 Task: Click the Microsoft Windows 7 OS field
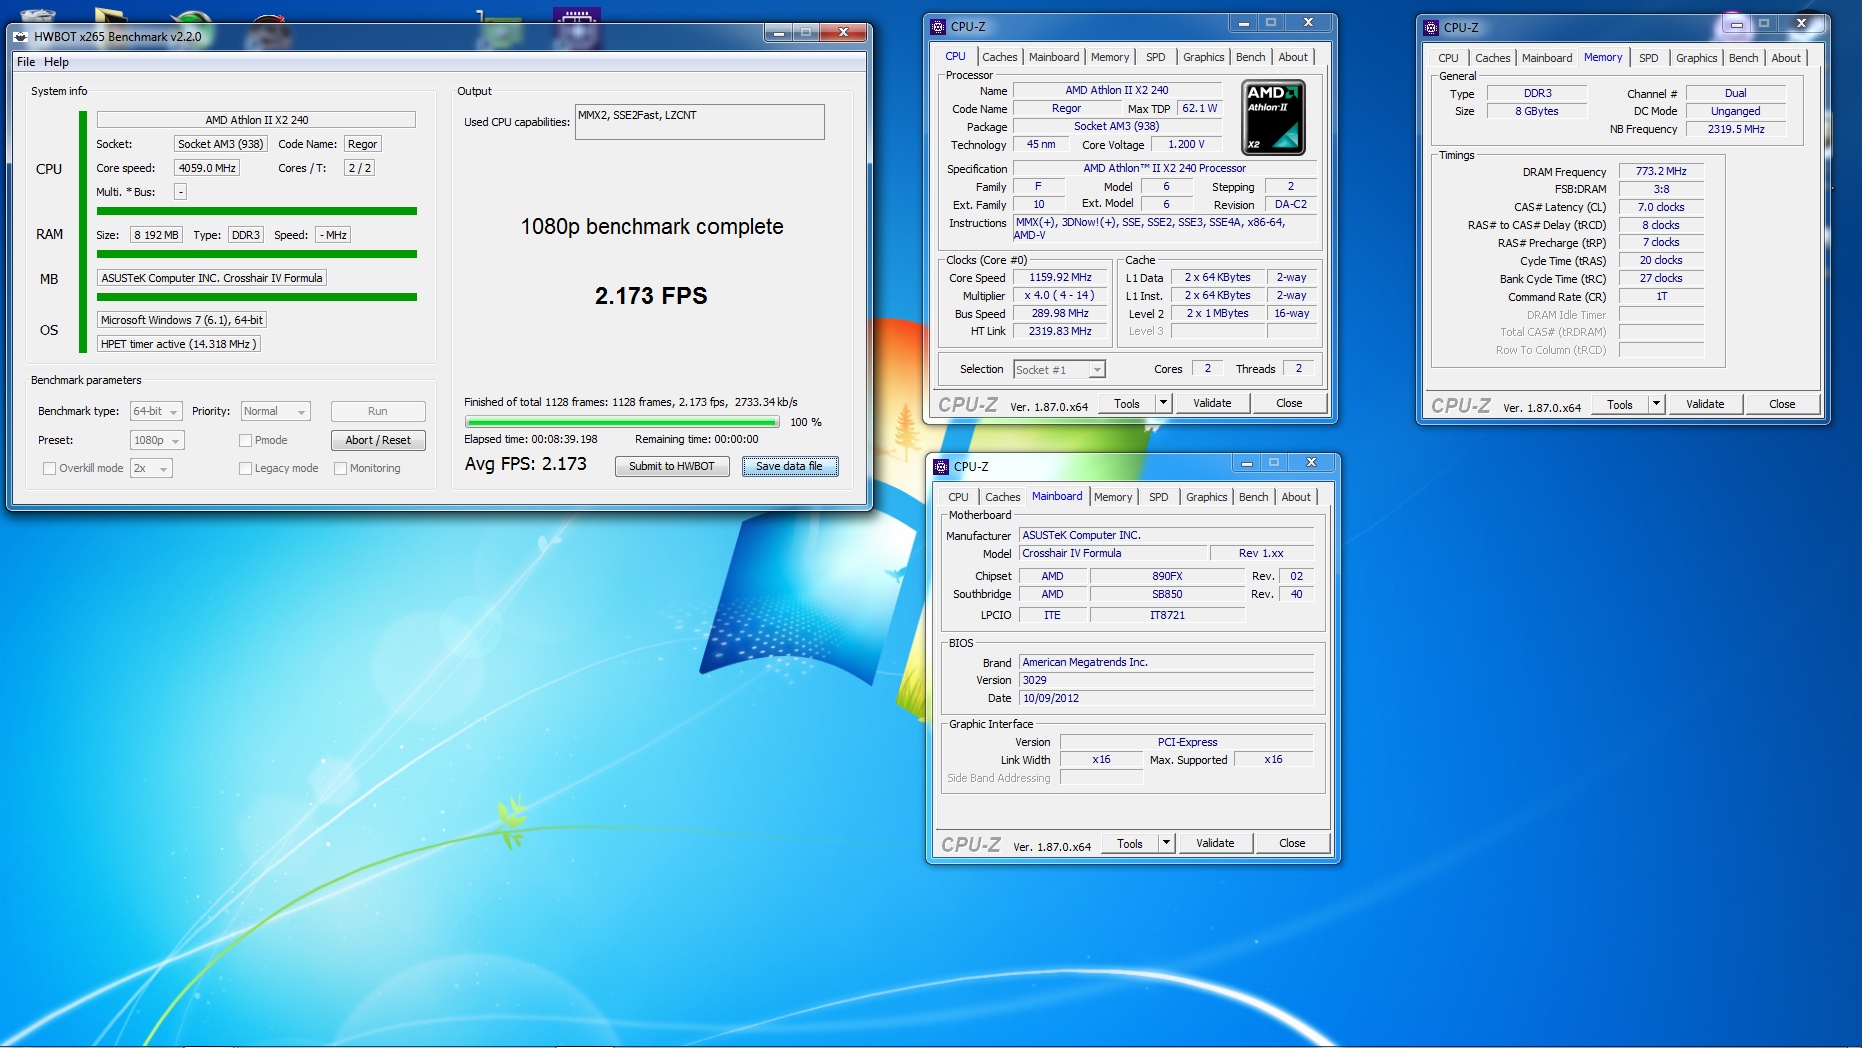tap(182, 321)
